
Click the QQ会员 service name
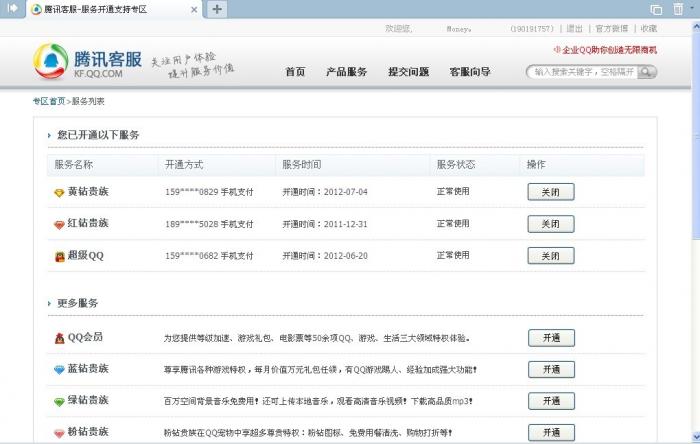(x=85, y=337)
